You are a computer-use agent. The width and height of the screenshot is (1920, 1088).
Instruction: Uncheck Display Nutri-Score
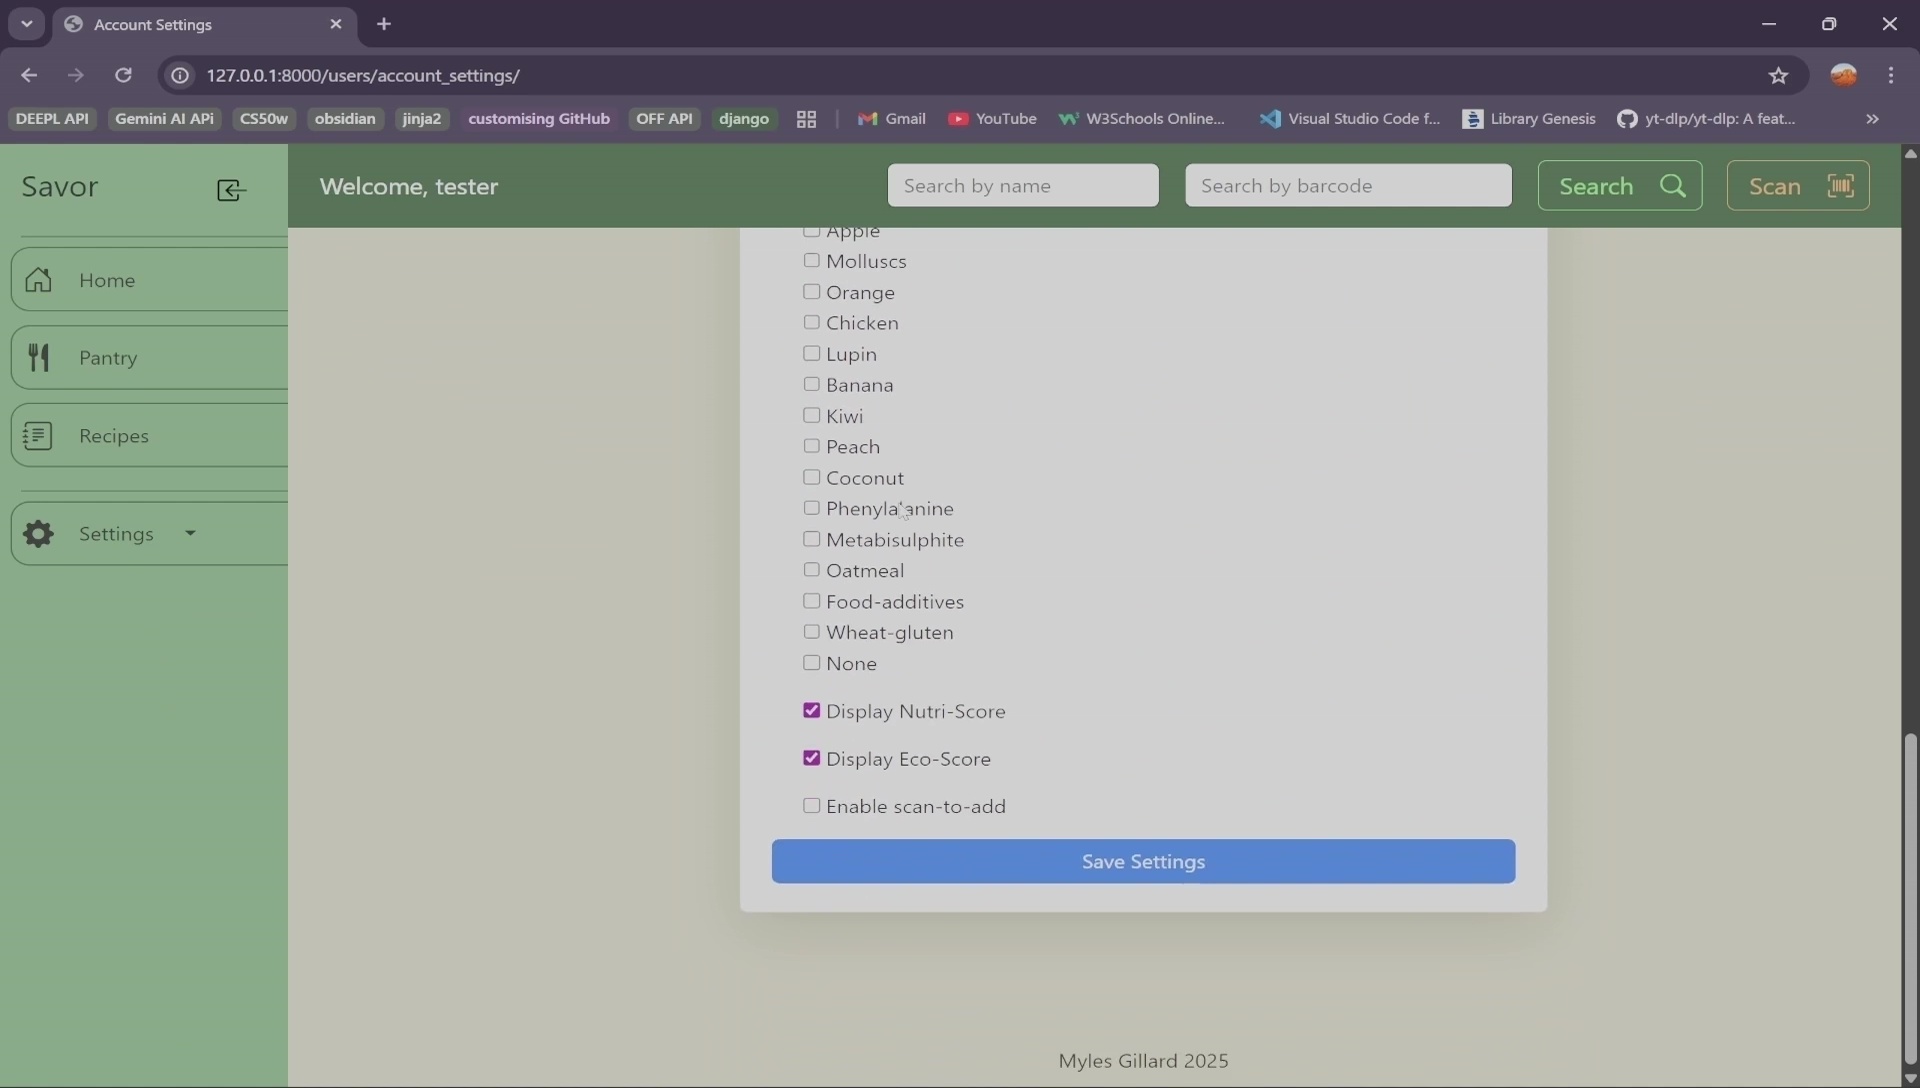click(x=811, y=710)
